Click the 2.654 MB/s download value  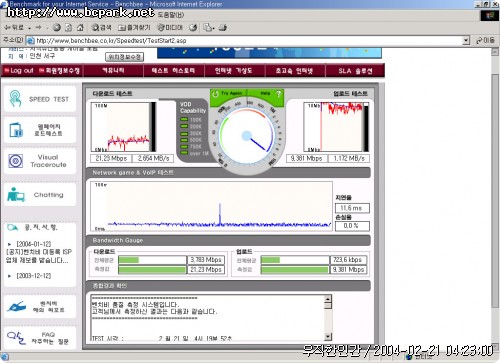[x=153, y=158]
